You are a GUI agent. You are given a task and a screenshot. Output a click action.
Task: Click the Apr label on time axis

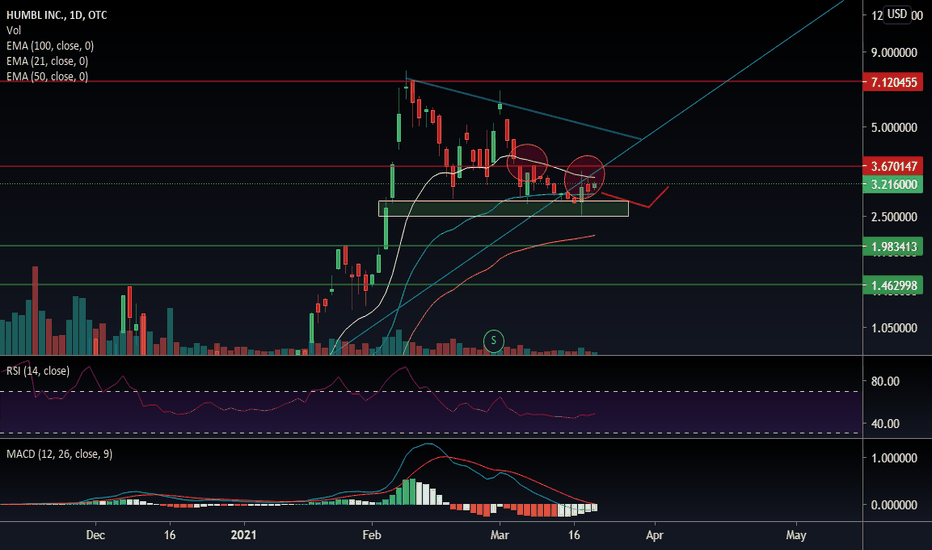(x=654, y=535)
